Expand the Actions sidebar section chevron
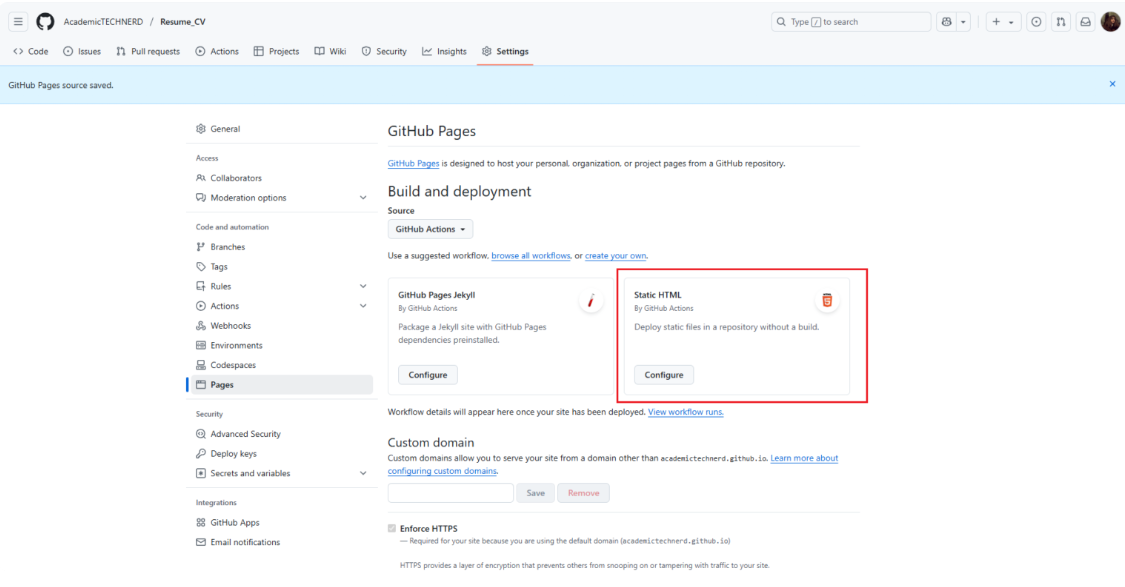Image resolution: width=1125 pixels, height=587 pixels. [363, 306]
